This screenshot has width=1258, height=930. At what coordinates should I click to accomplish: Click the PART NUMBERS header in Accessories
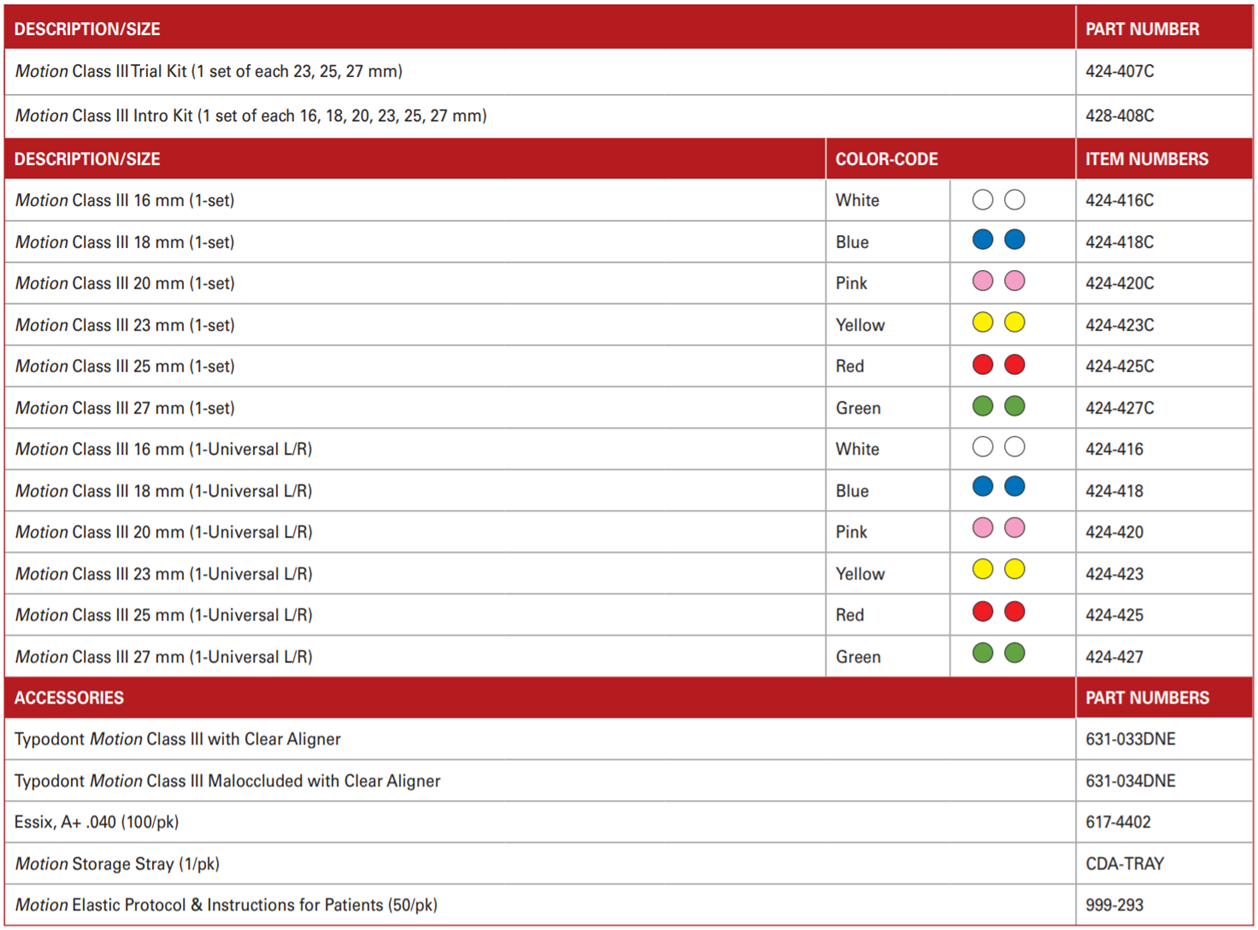tap(1148, 698)
